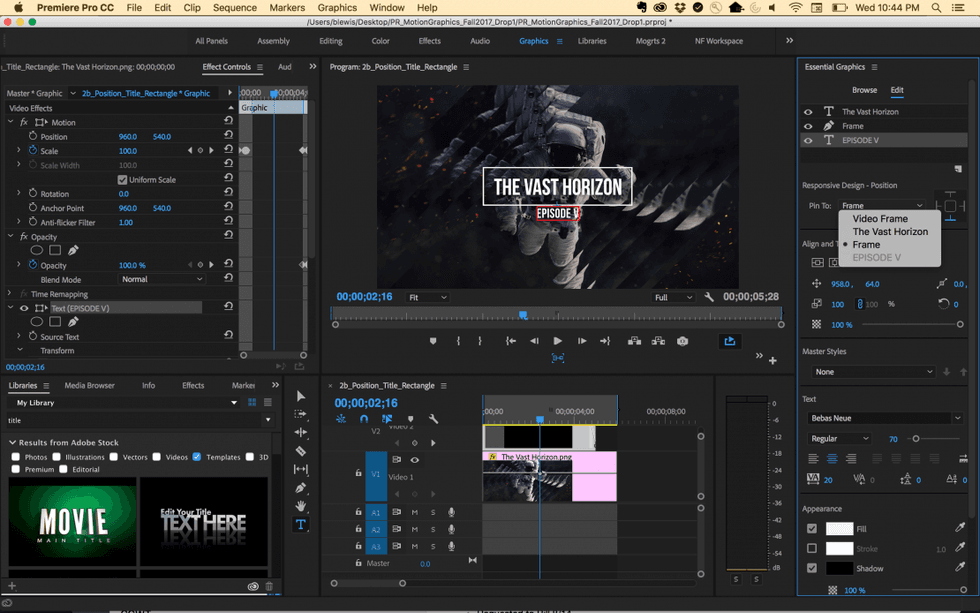980x613 pixels.
Task: Select the Slip tool
Action: tap(301, 469)
